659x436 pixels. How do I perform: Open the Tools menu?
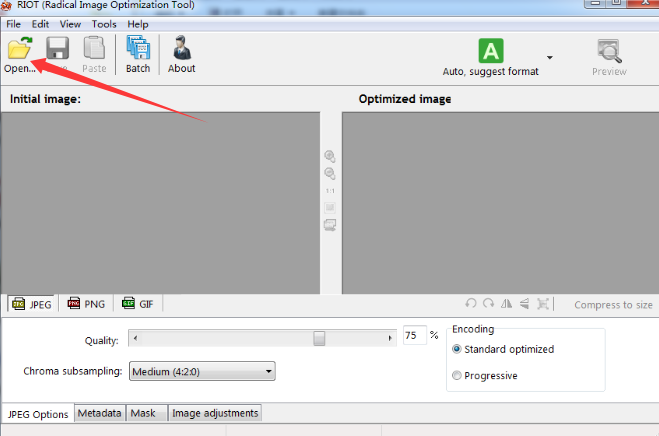[x=104, y=24]
